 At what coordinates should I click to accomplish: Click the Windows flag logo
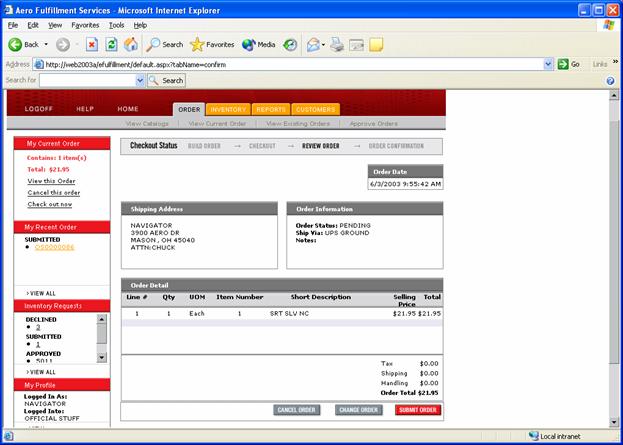(608, 25)
